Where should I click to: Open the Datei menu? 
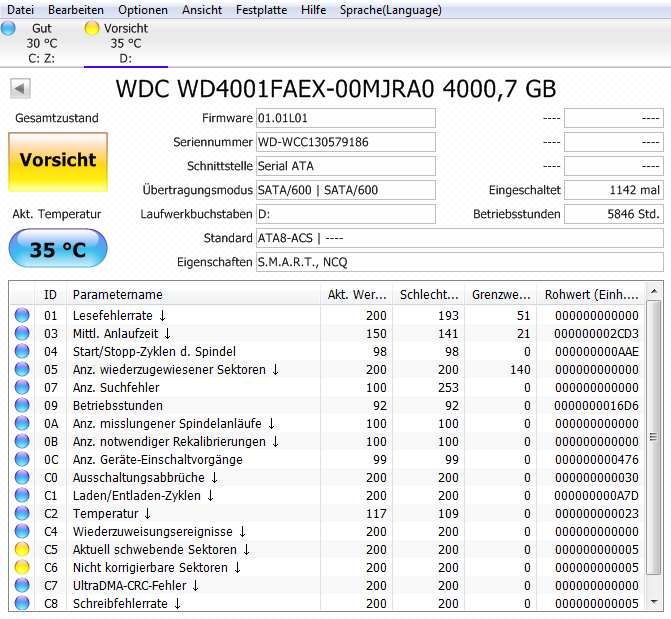coord(20,10)
